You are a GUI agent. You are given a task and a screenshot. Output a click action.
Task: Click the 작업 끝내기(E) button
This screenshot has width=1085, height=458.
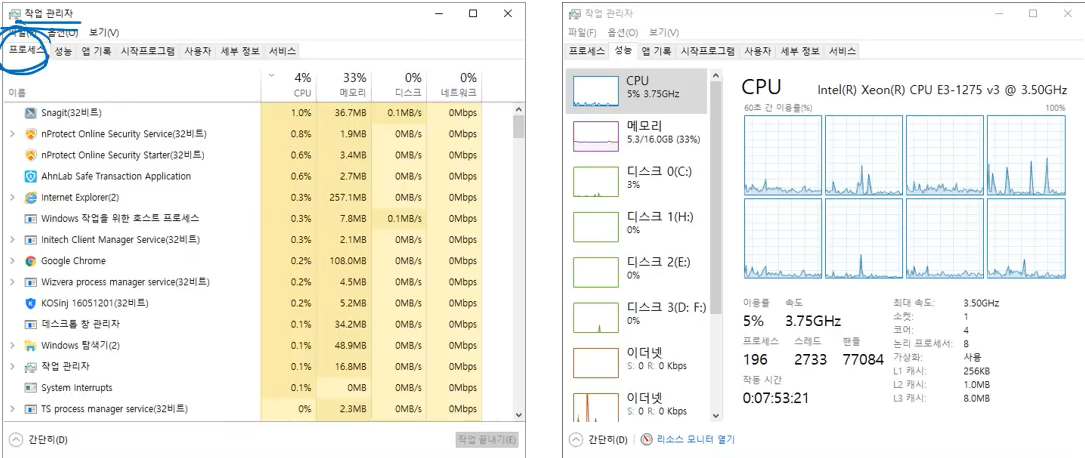click(487, 439)
